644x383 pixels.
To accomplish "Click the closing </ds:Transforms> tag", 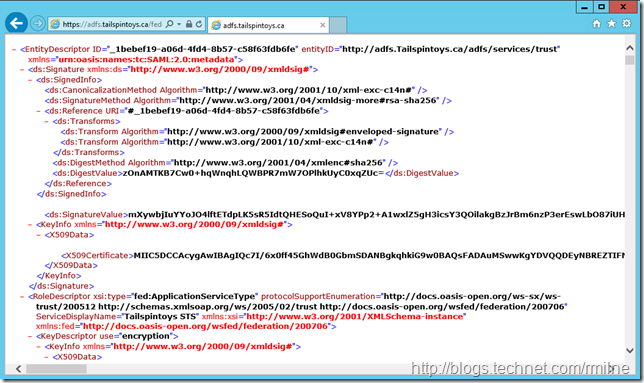I will coord(89,152).
